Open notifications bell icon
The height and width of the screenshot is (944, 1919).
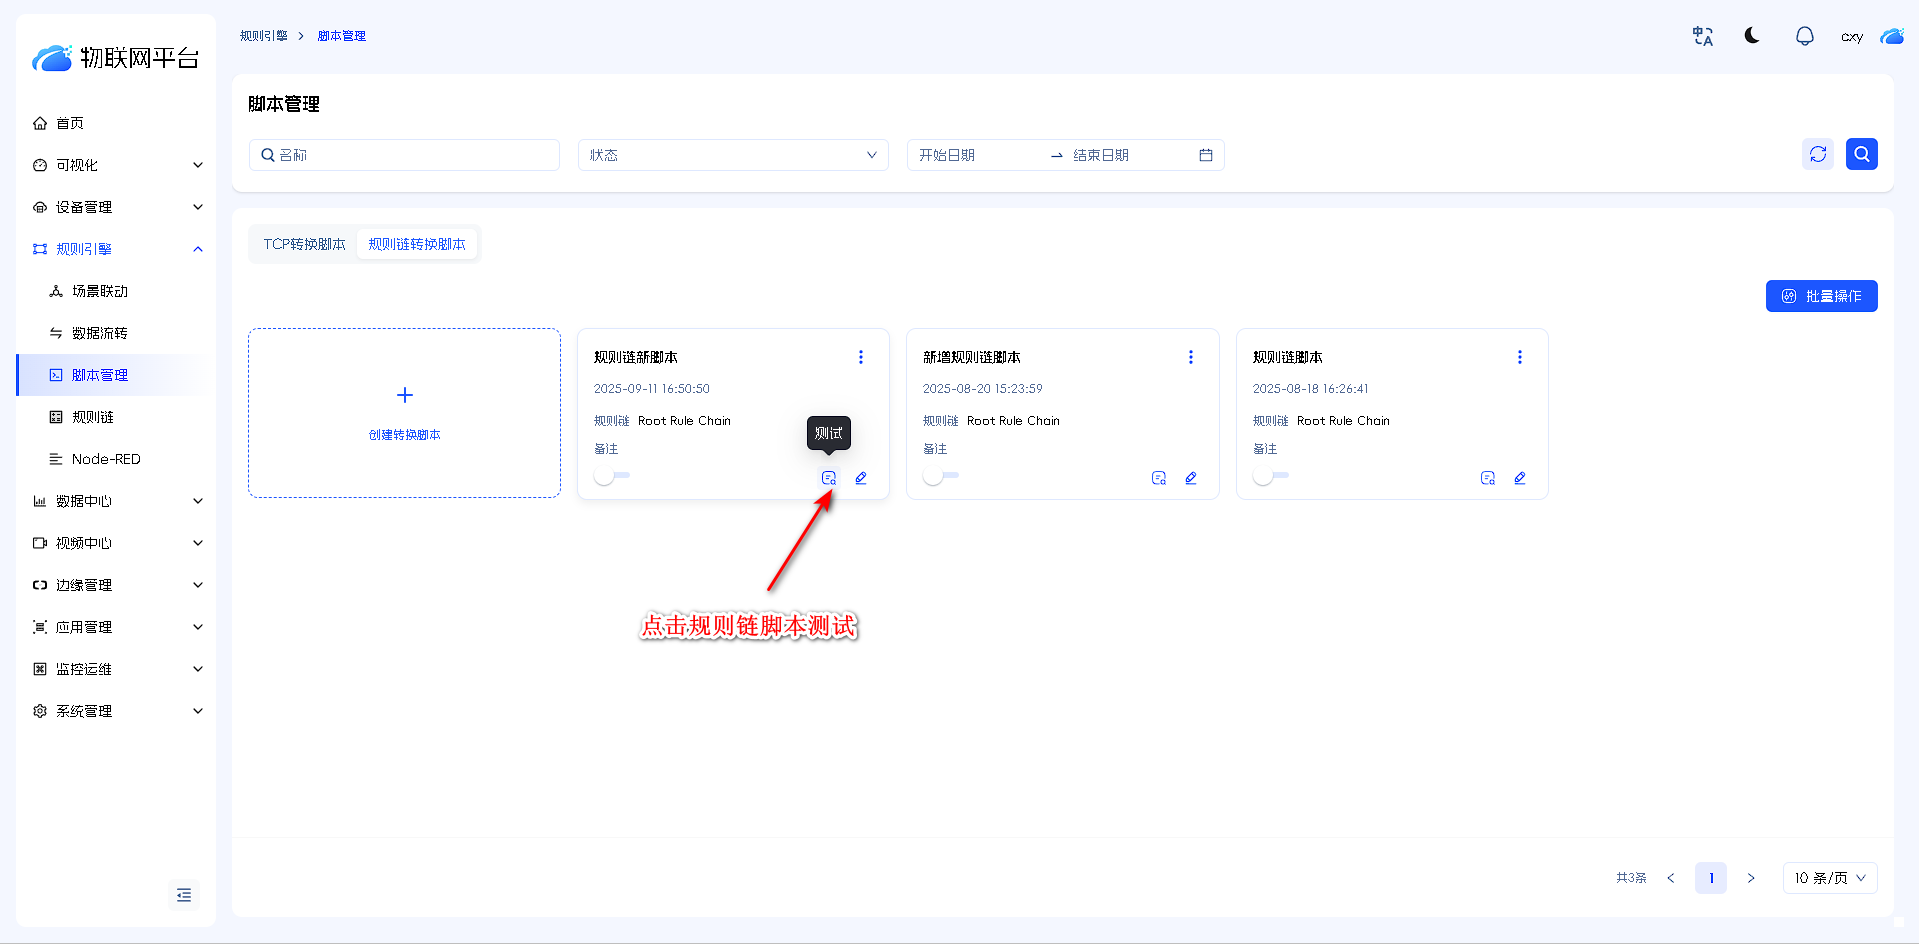(1804, 36)
